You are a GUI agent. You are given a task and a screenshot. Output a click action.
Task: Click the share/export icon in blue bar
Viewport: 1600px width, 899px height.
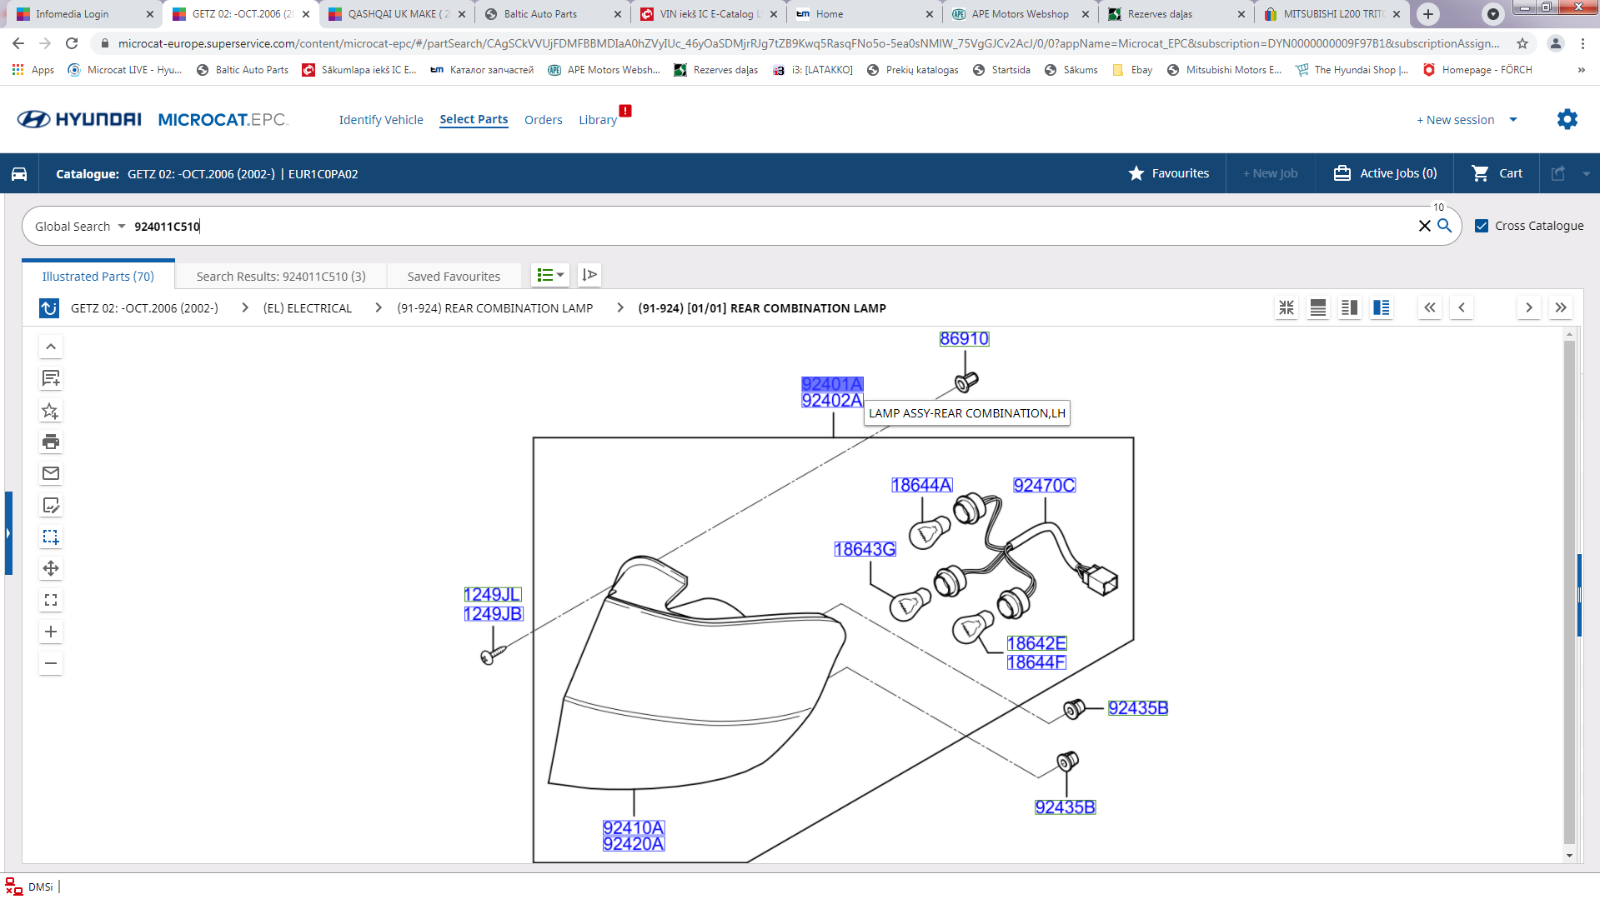[1558, 173]
